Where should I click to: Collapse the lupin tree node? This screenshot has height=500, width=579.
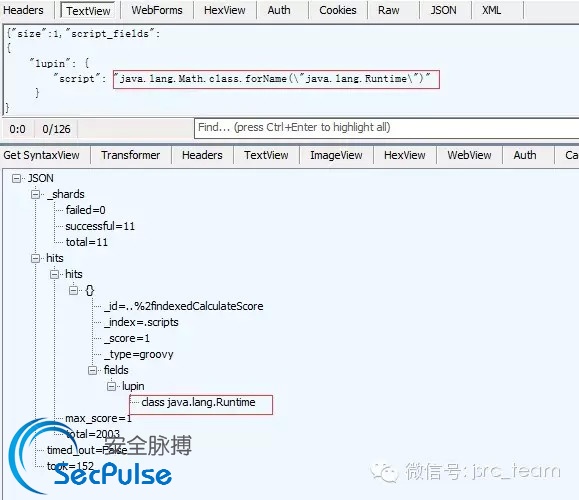[111, 386]
